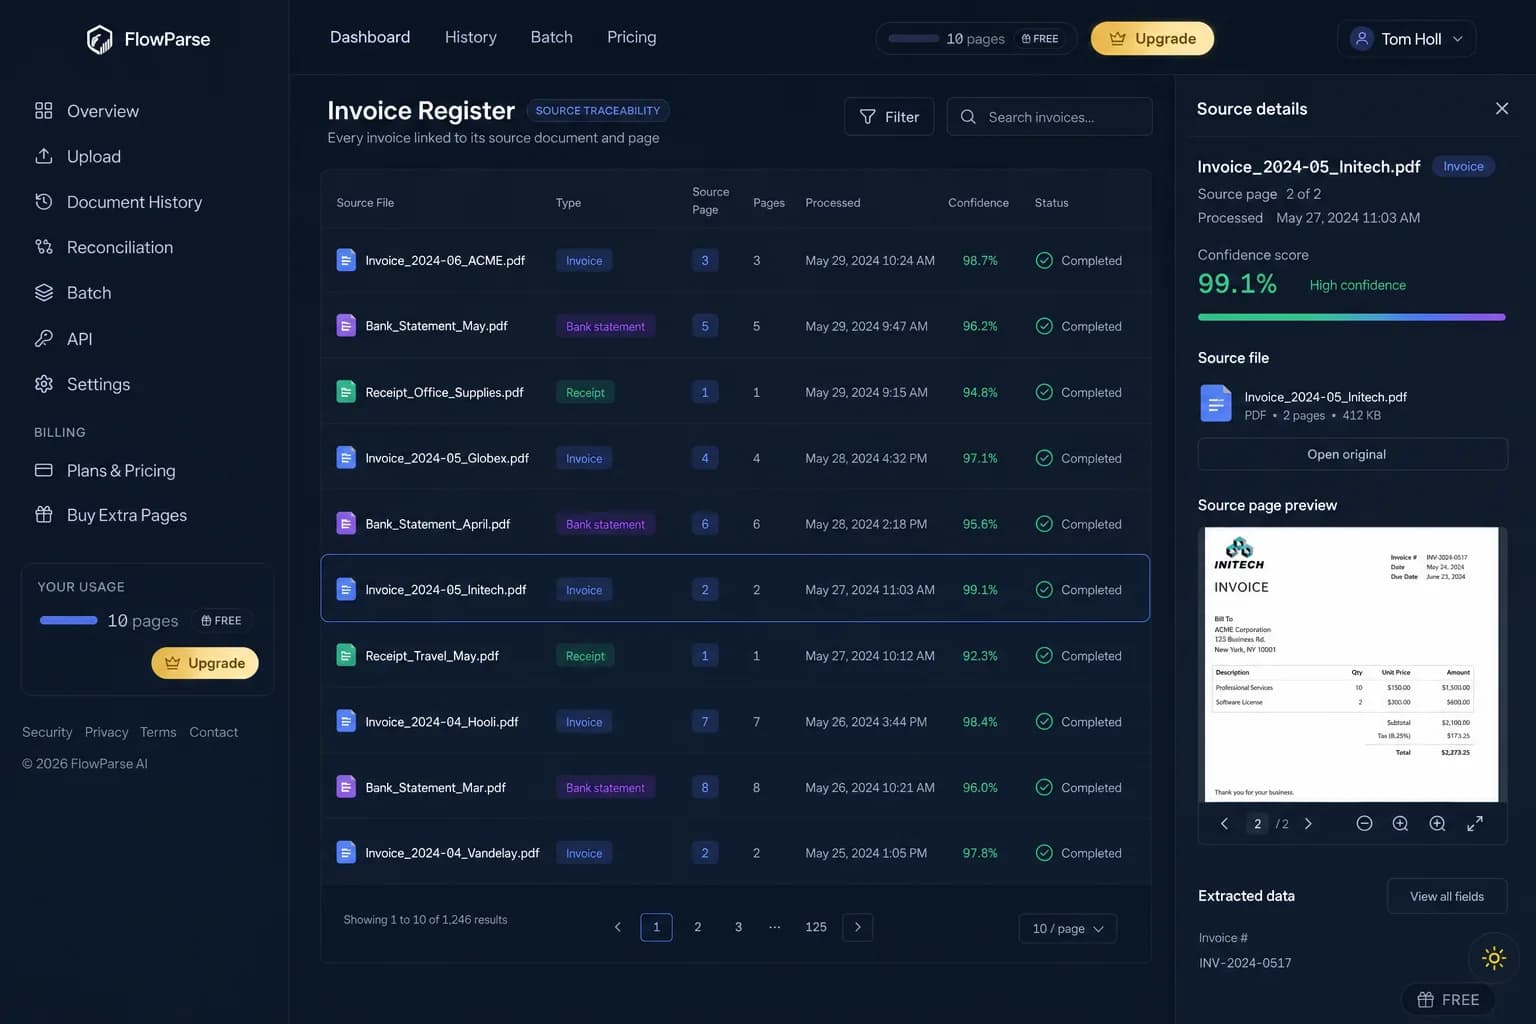Click View all fields button

[x=1446, y=896]
